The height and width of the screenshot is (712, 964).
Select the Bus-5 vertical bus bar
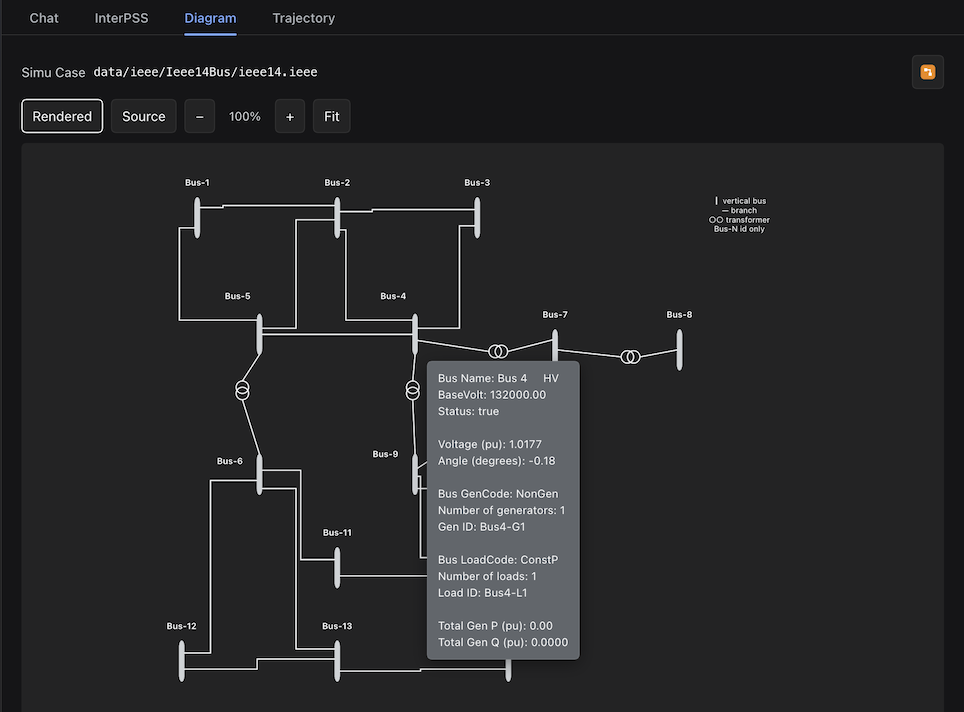(259, 334)
